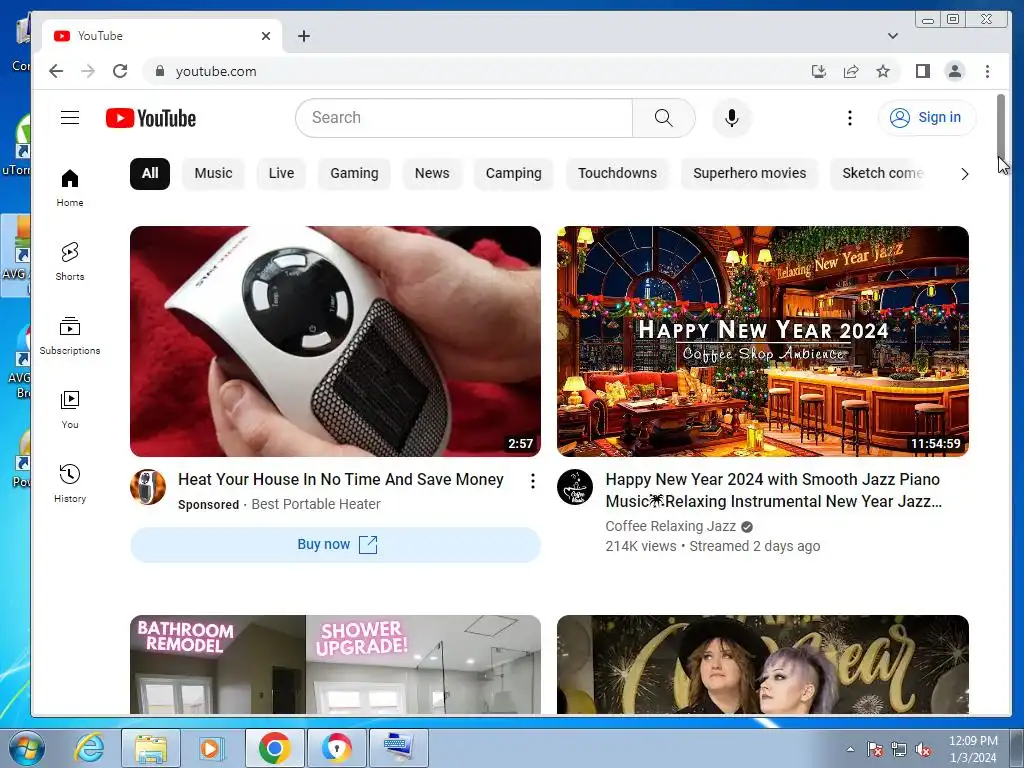
Task: Open the Chrome profile avatar
Action: (x=955, y=71)
